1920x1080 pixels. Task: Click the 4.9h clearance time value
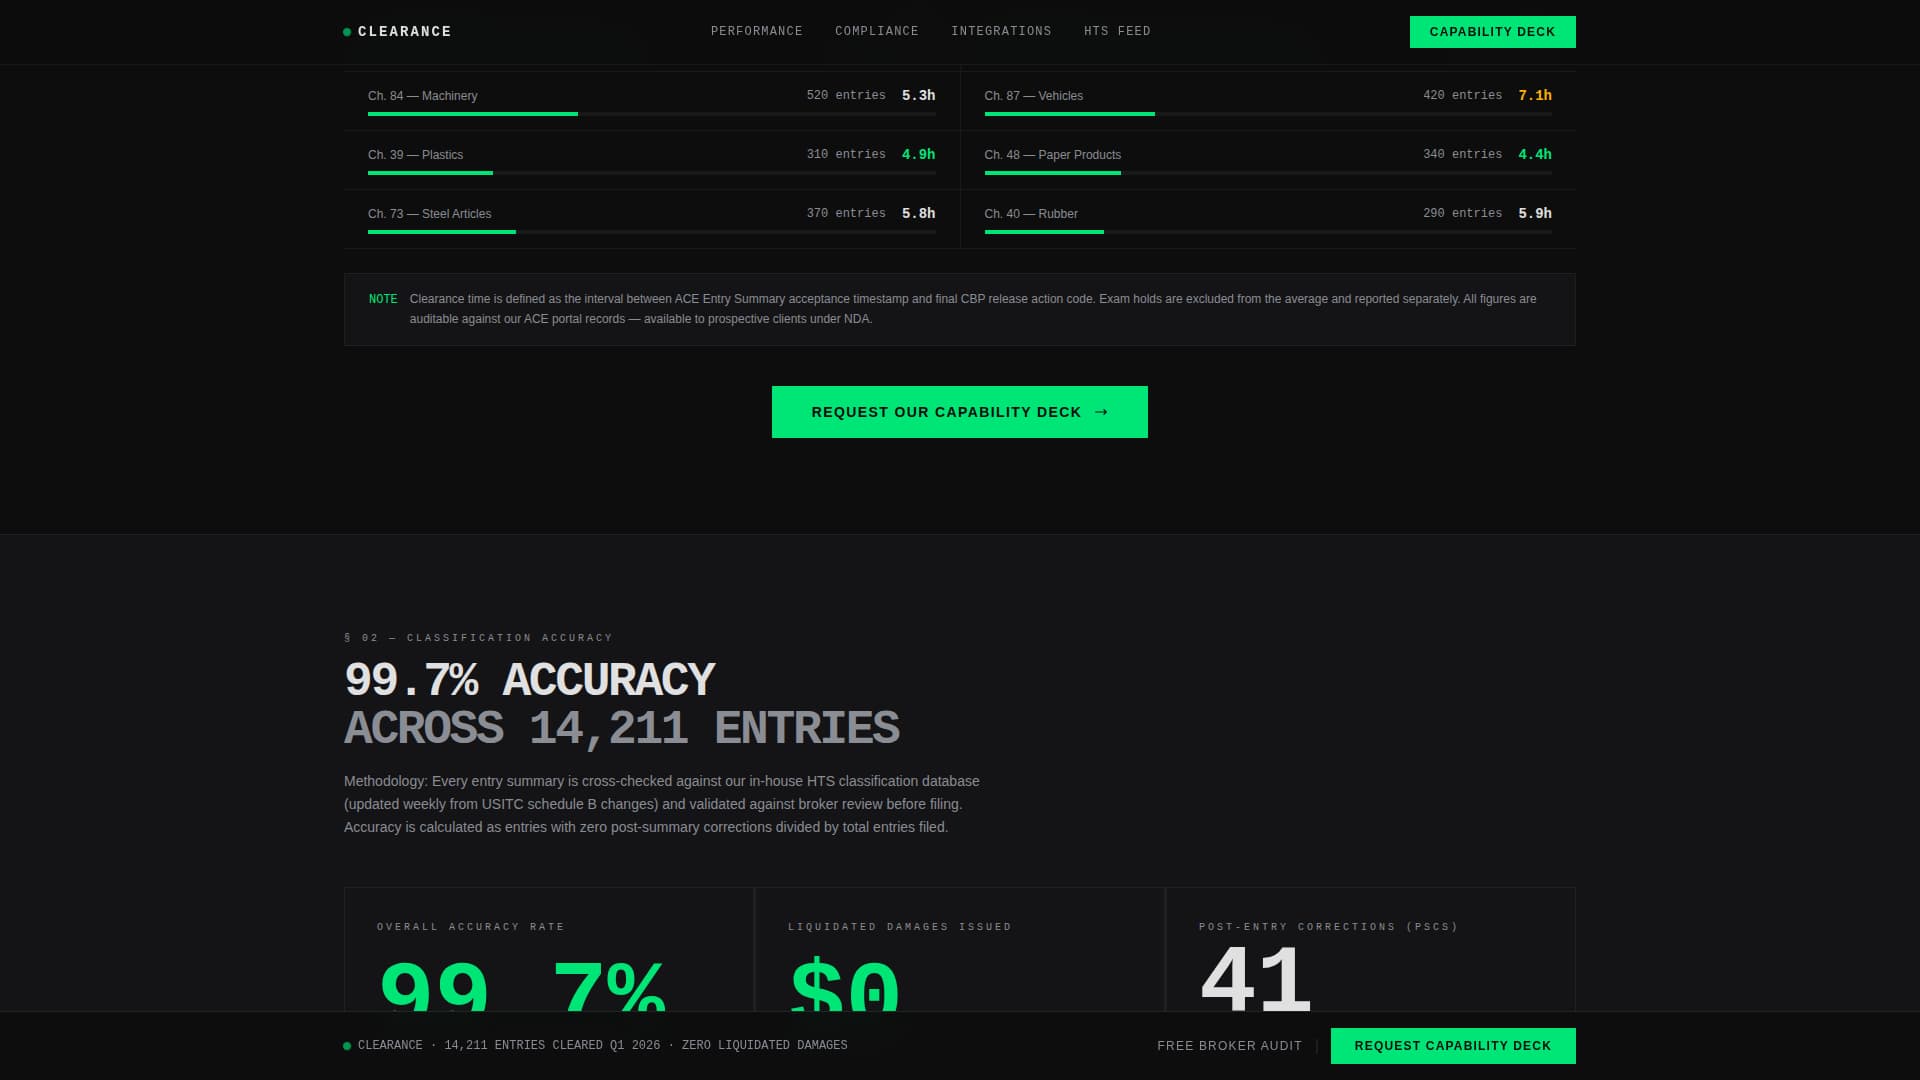coord(919,155)
